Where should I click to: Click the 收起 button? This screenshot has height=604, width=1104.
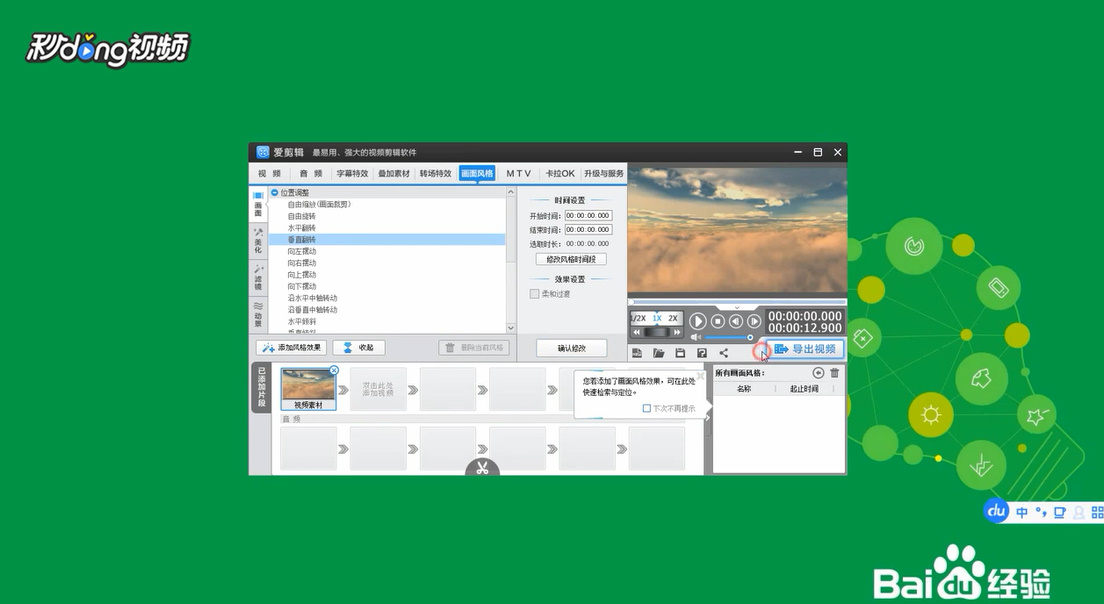[358, 348]
